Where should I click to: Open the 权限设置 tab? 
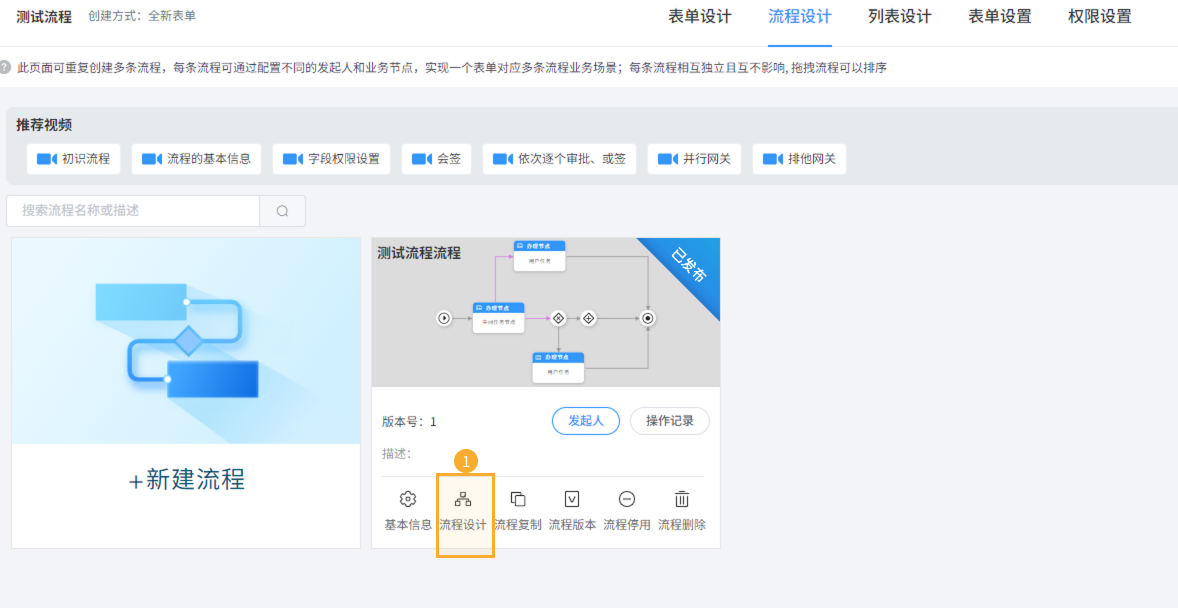[1100, 17]
